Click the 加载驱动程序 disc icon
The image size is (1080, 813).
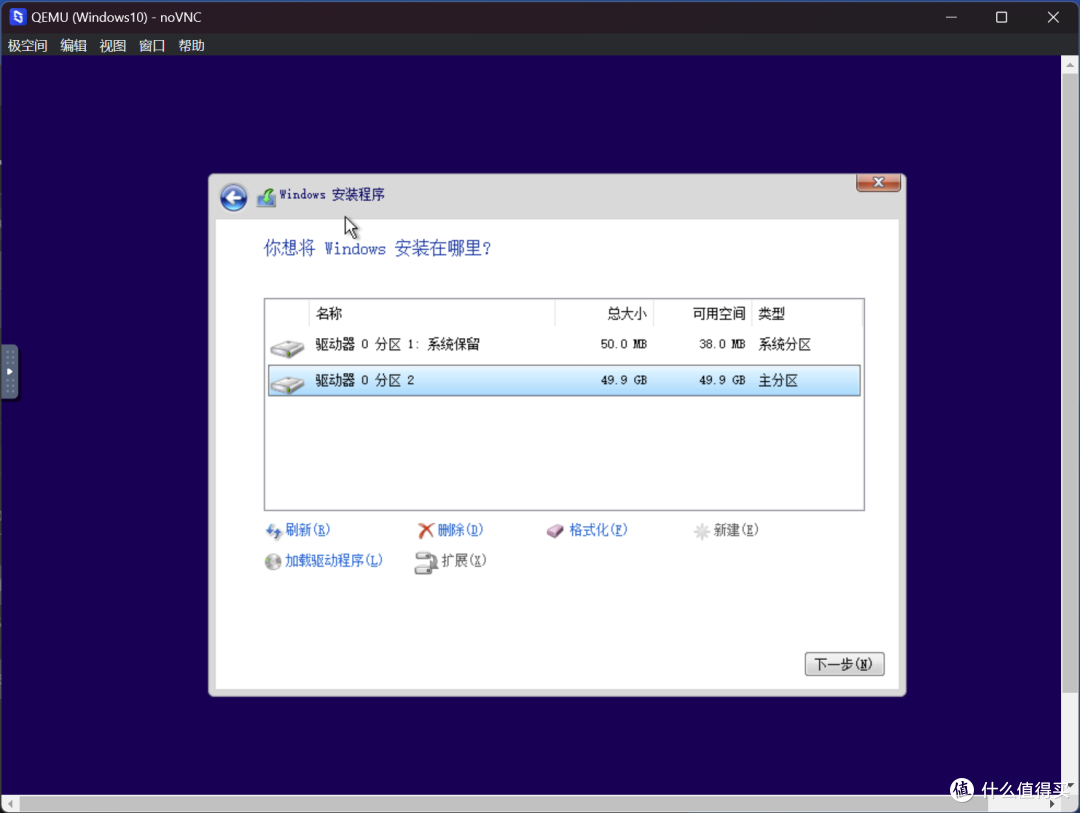273,562
